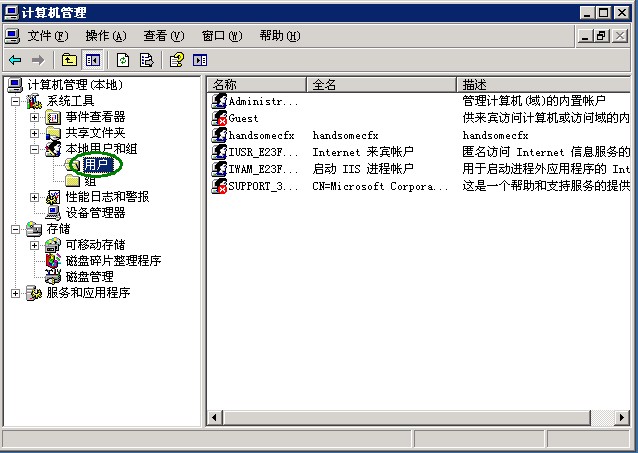Open the 帮助(H) menu
The height and width of the screenshot is (453, 638).
tap(280, 36)
